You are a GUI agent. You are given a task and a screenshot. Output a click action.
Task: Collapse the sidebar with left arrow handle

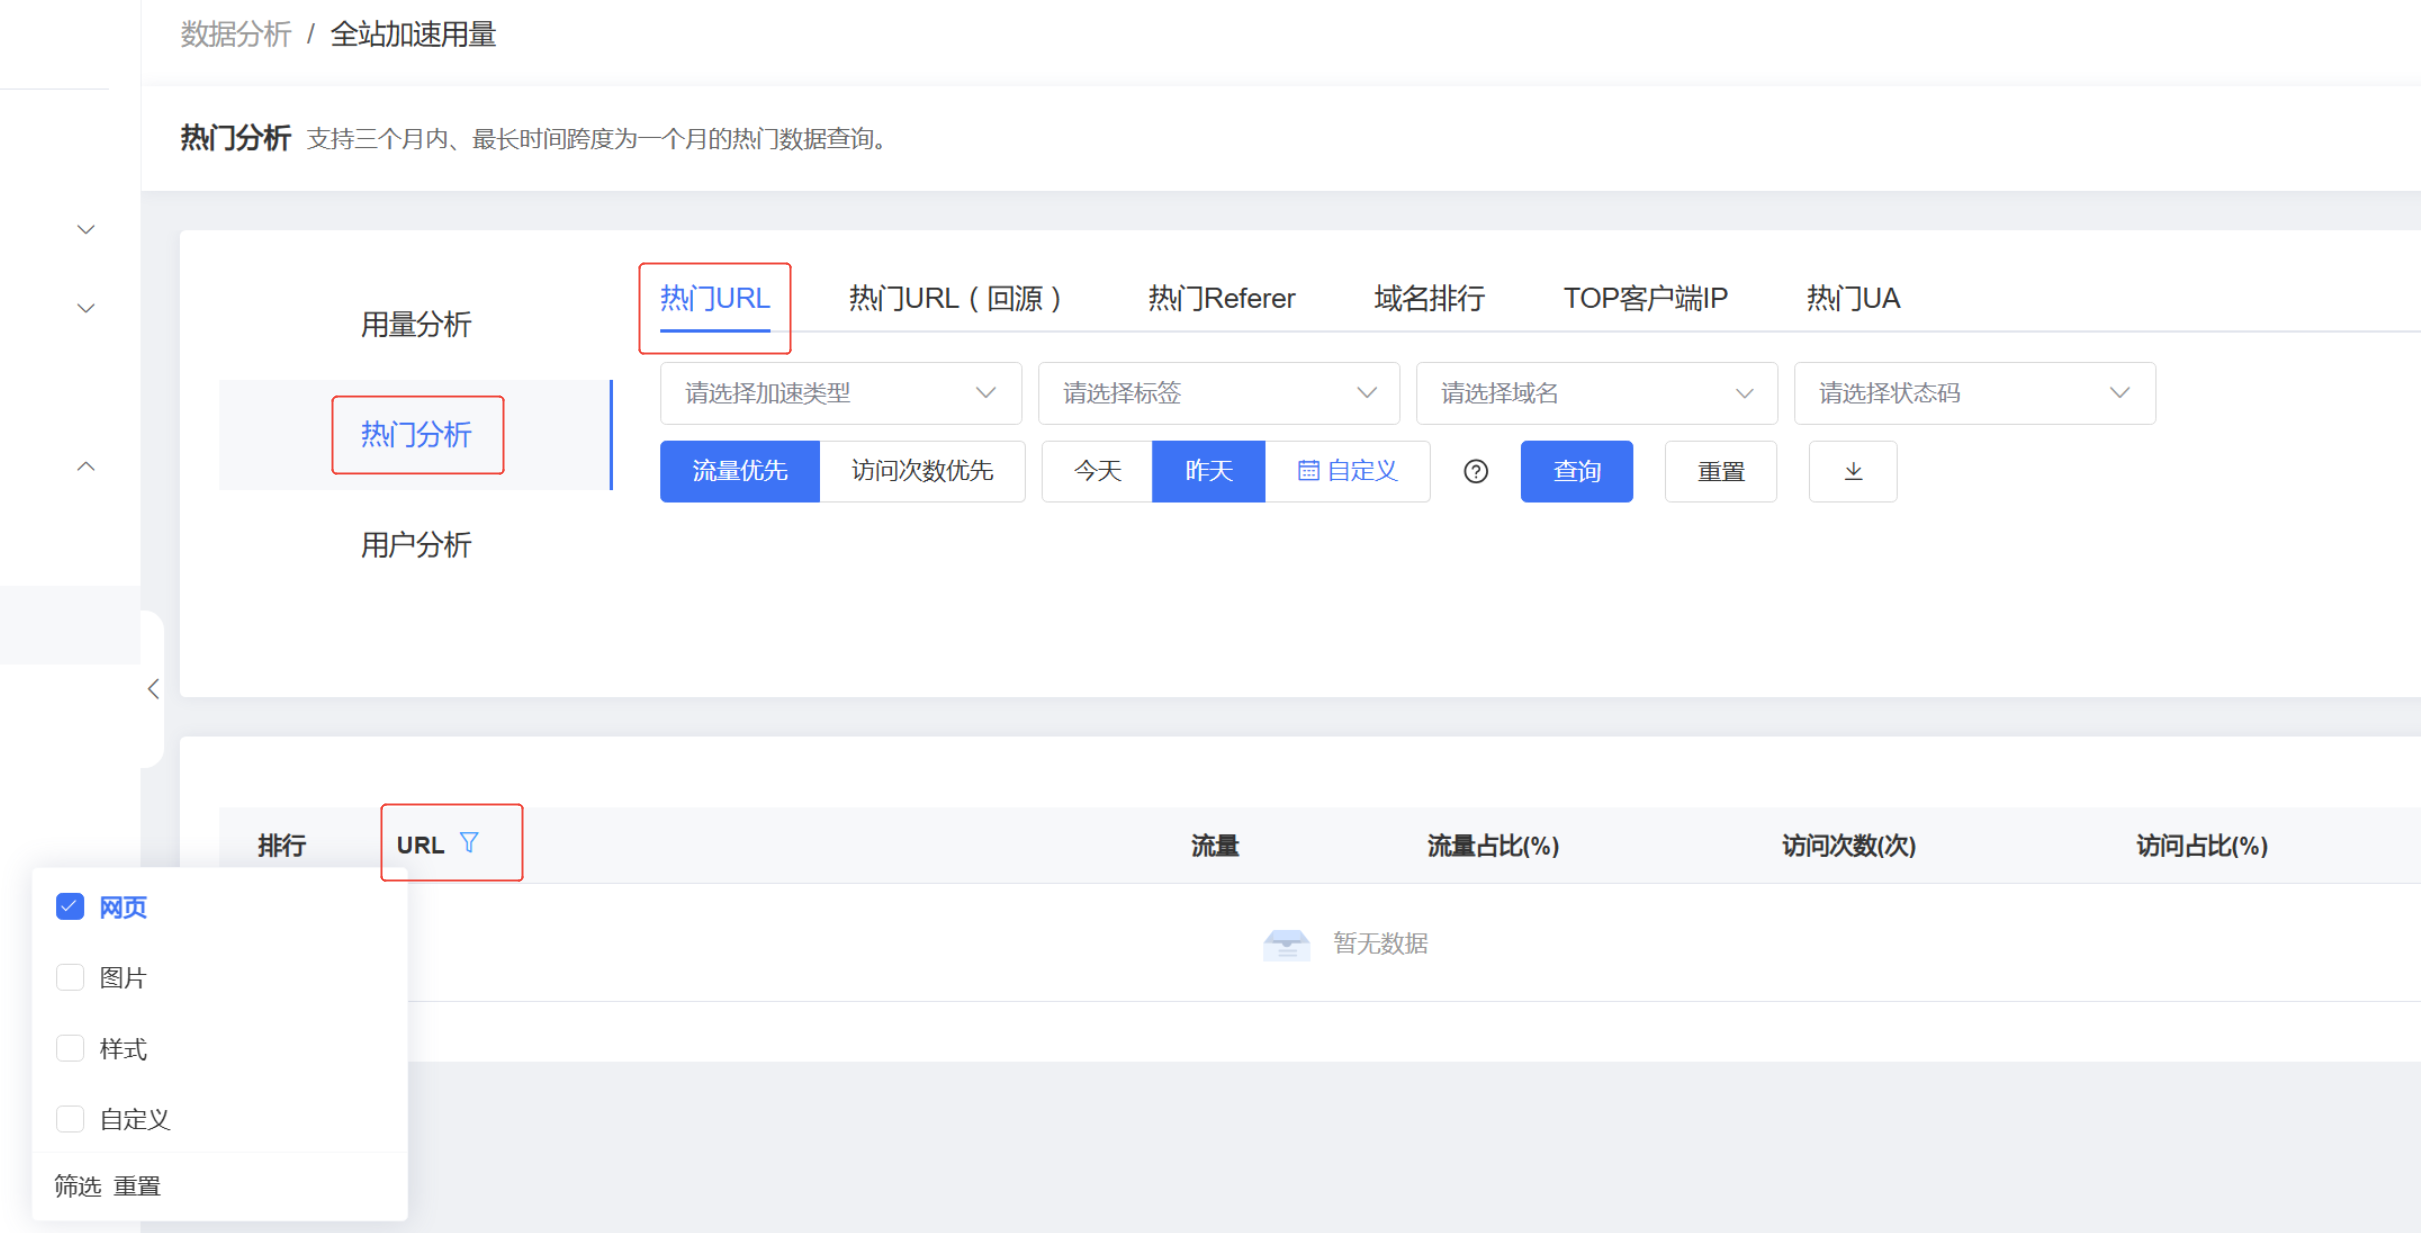coord(153,689)
